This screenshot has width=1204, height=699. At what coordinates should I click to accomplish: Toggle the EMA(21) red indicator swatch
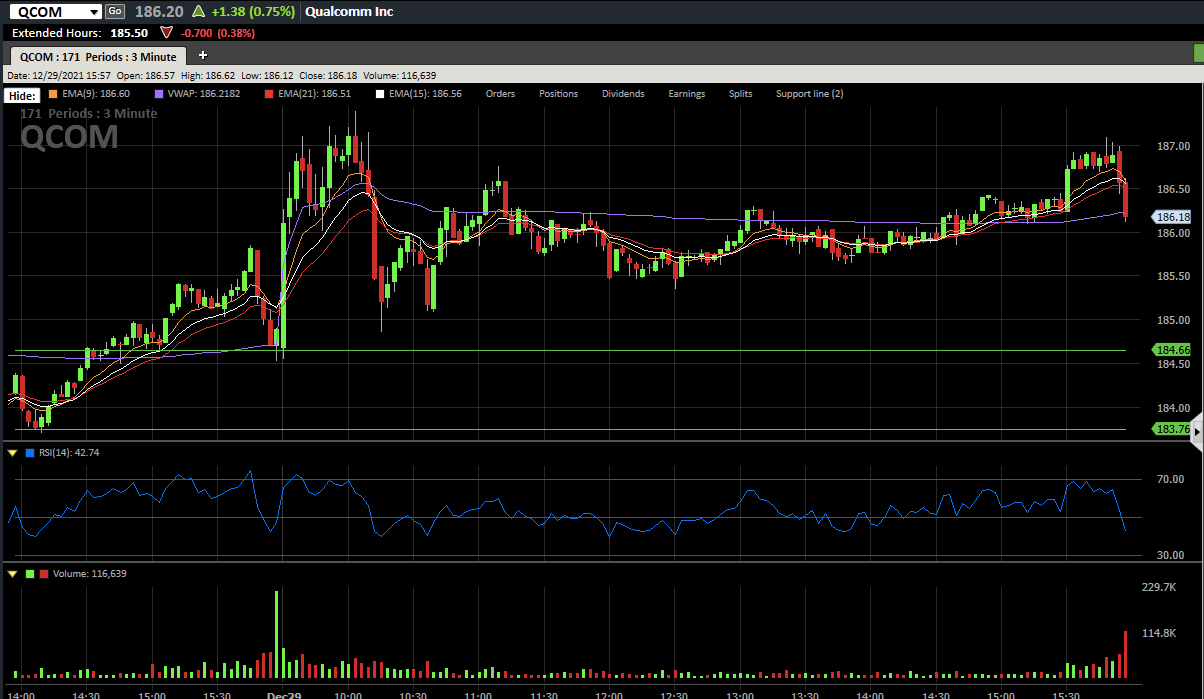pos(269,94)
